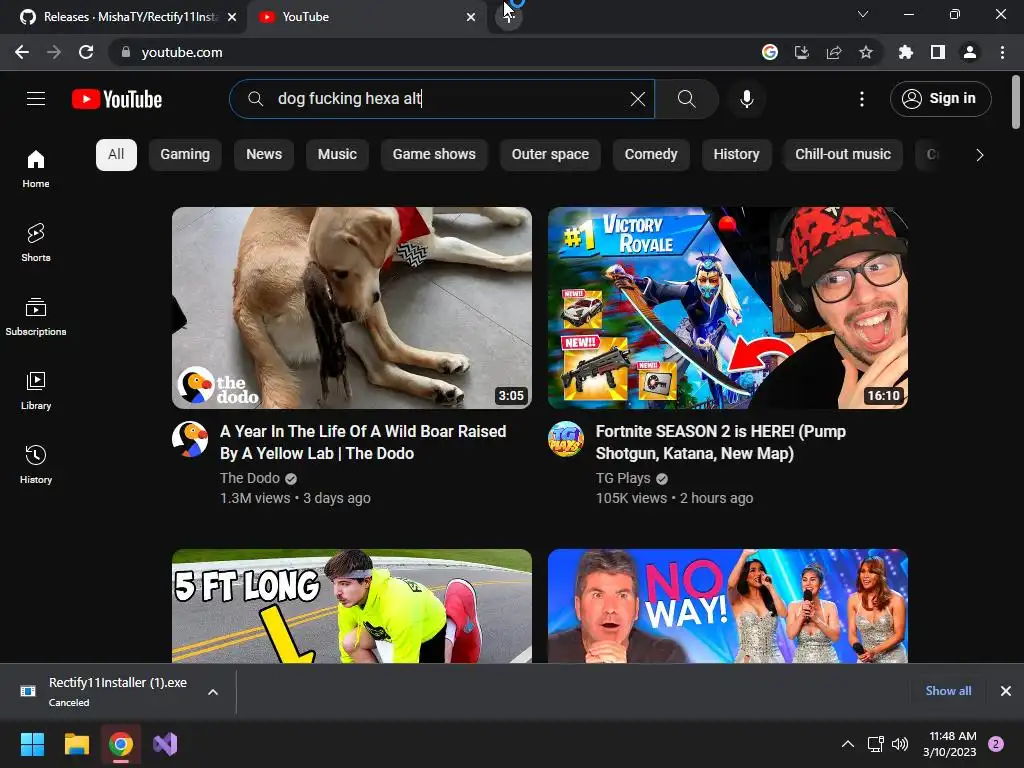Close the downloads bar
The width and height of the screenshot is (1024, 768).
1006,691
